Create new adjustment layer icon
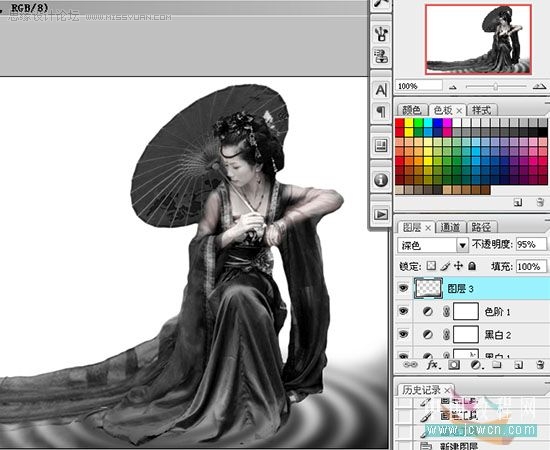The width and height of the screenshot is (550, 450). pyautogui.click(x=476, y=365)
